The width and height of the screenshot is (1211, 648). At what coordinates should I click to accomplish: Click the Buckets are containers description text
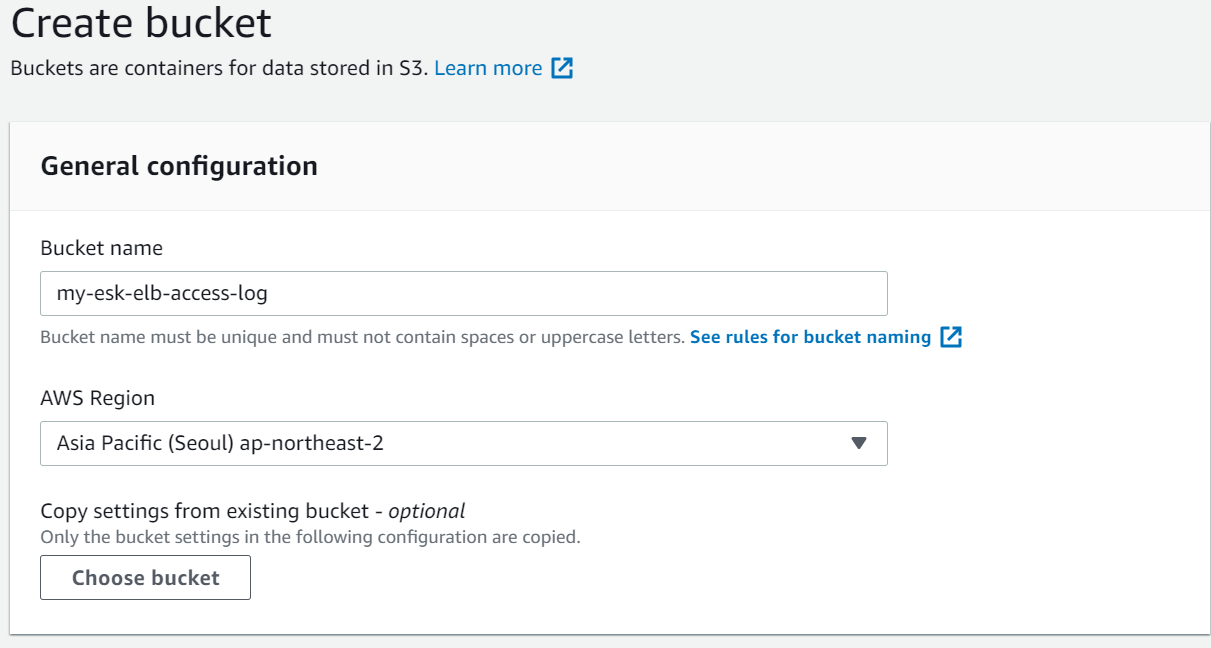218,69
